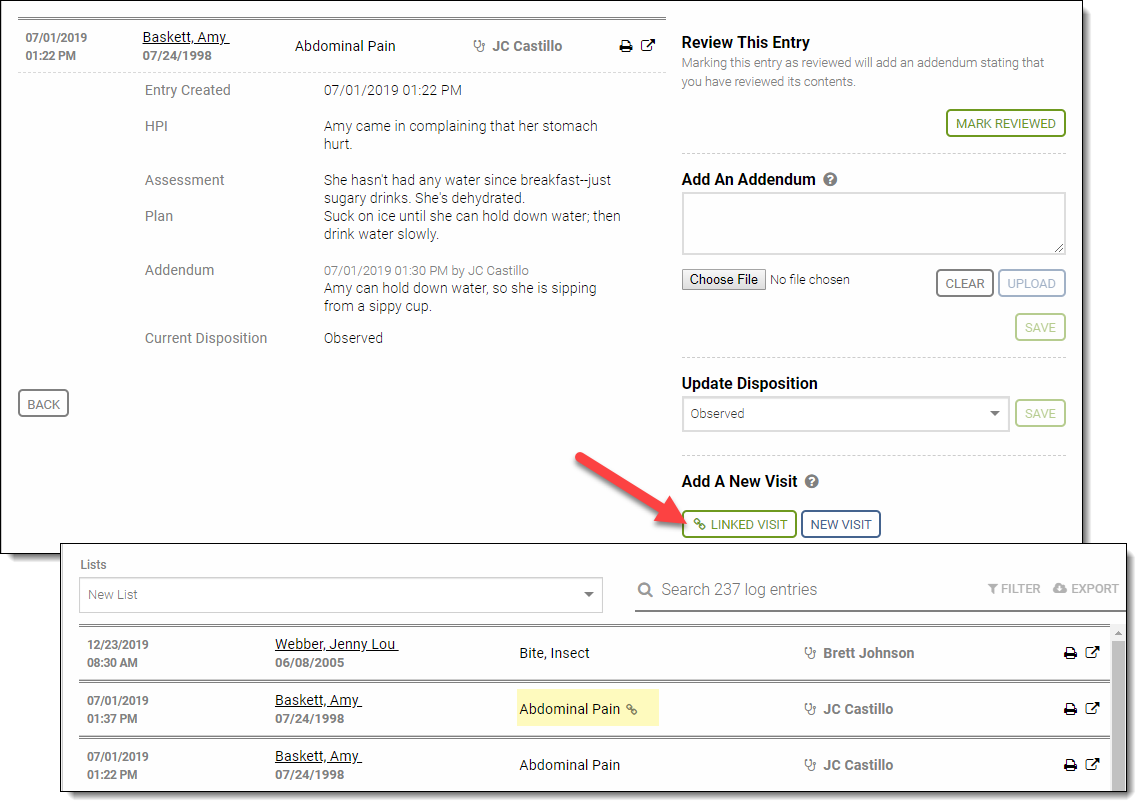This screenshot has width=1142, height=807.
Task: Open the 01:37 PM linked entry externally
Action: (x=1092, y=709)
